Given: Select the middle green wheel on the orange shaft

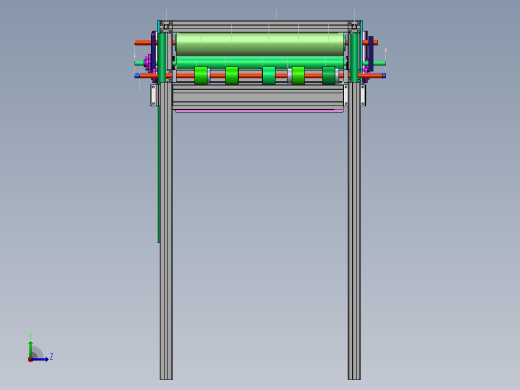Looking at the screenshot, I should (269, 75).
